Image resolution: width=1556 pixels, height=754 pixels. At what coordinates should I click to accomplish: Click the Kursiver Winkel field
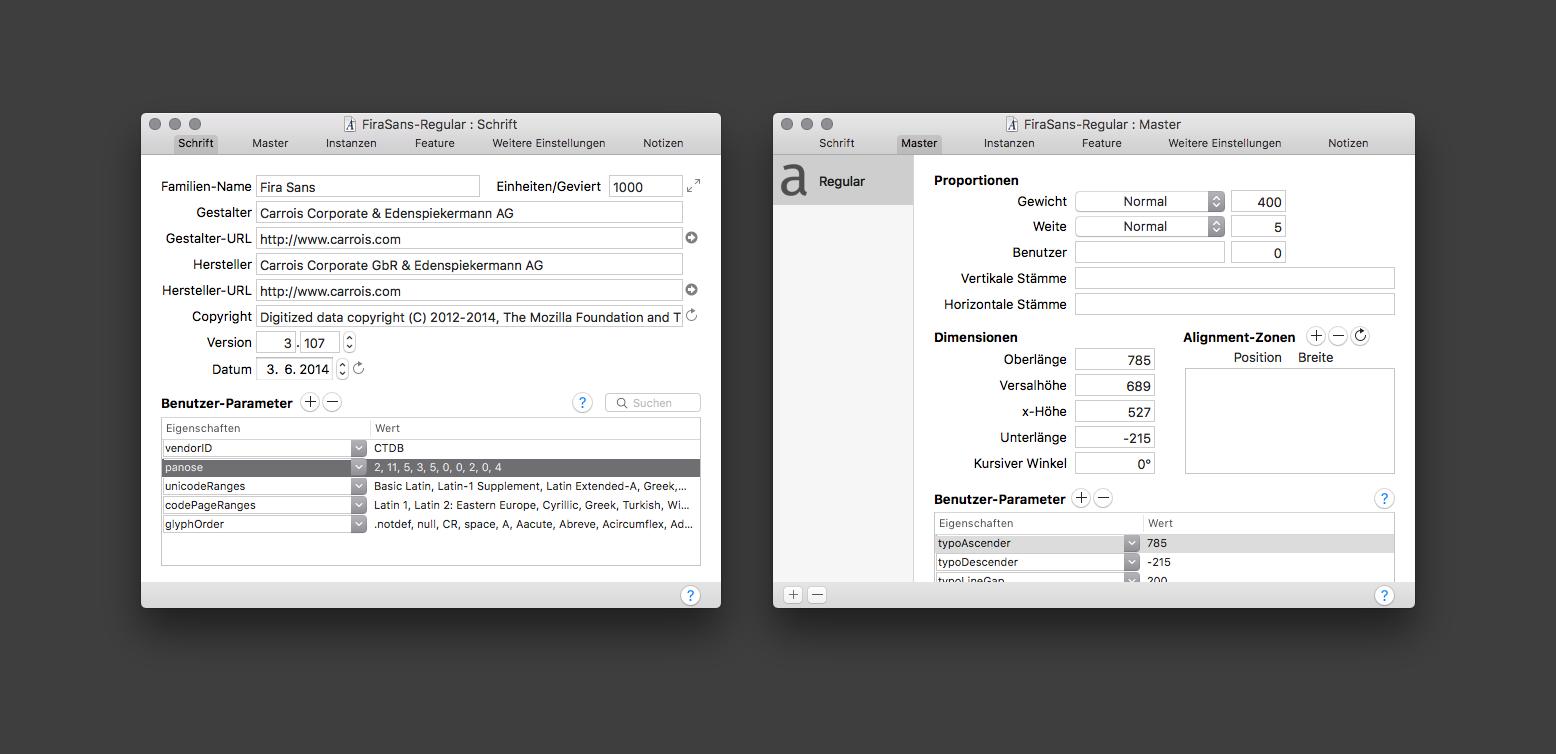point(1115,463)
